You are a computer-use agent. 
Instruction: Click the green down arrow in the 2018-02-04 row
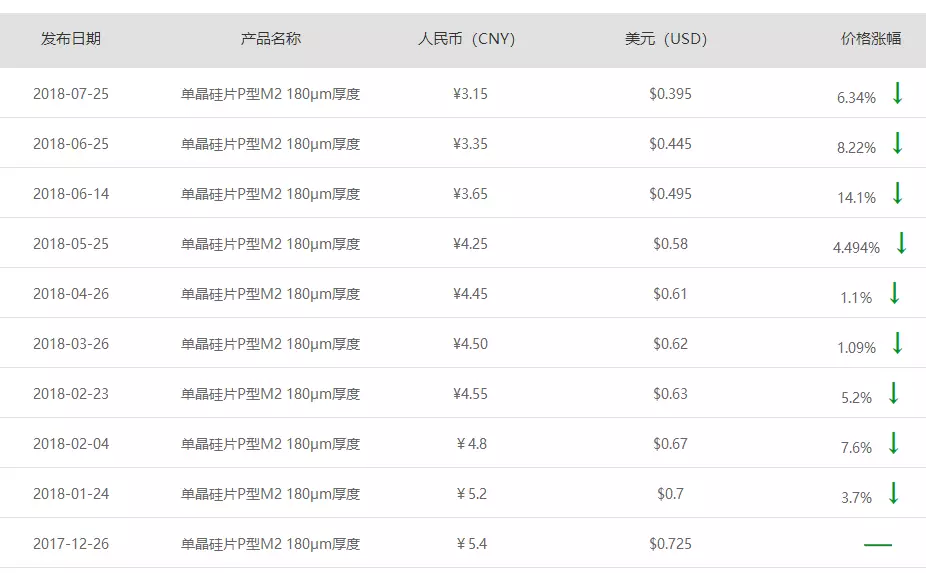click(x=894, y=443)
